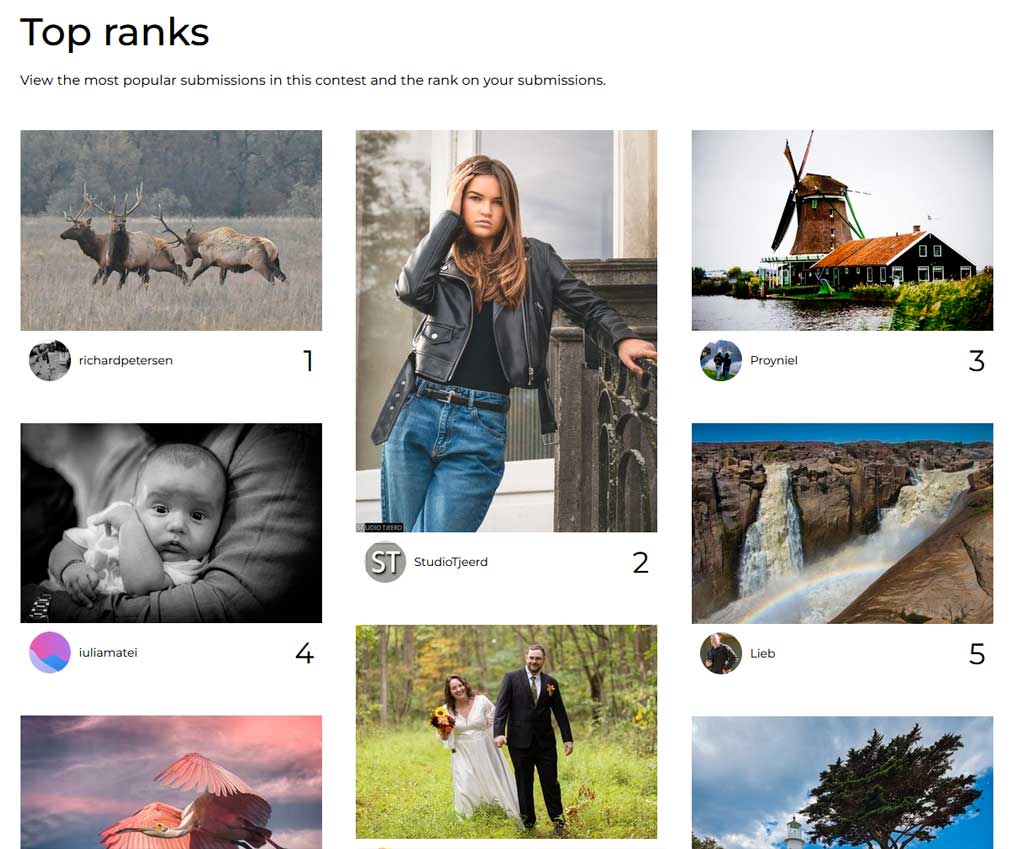The width and height of the screenshot is (1024, 849).
Task: Open the Dutch windmill photo
Action: tap(842, 231)
